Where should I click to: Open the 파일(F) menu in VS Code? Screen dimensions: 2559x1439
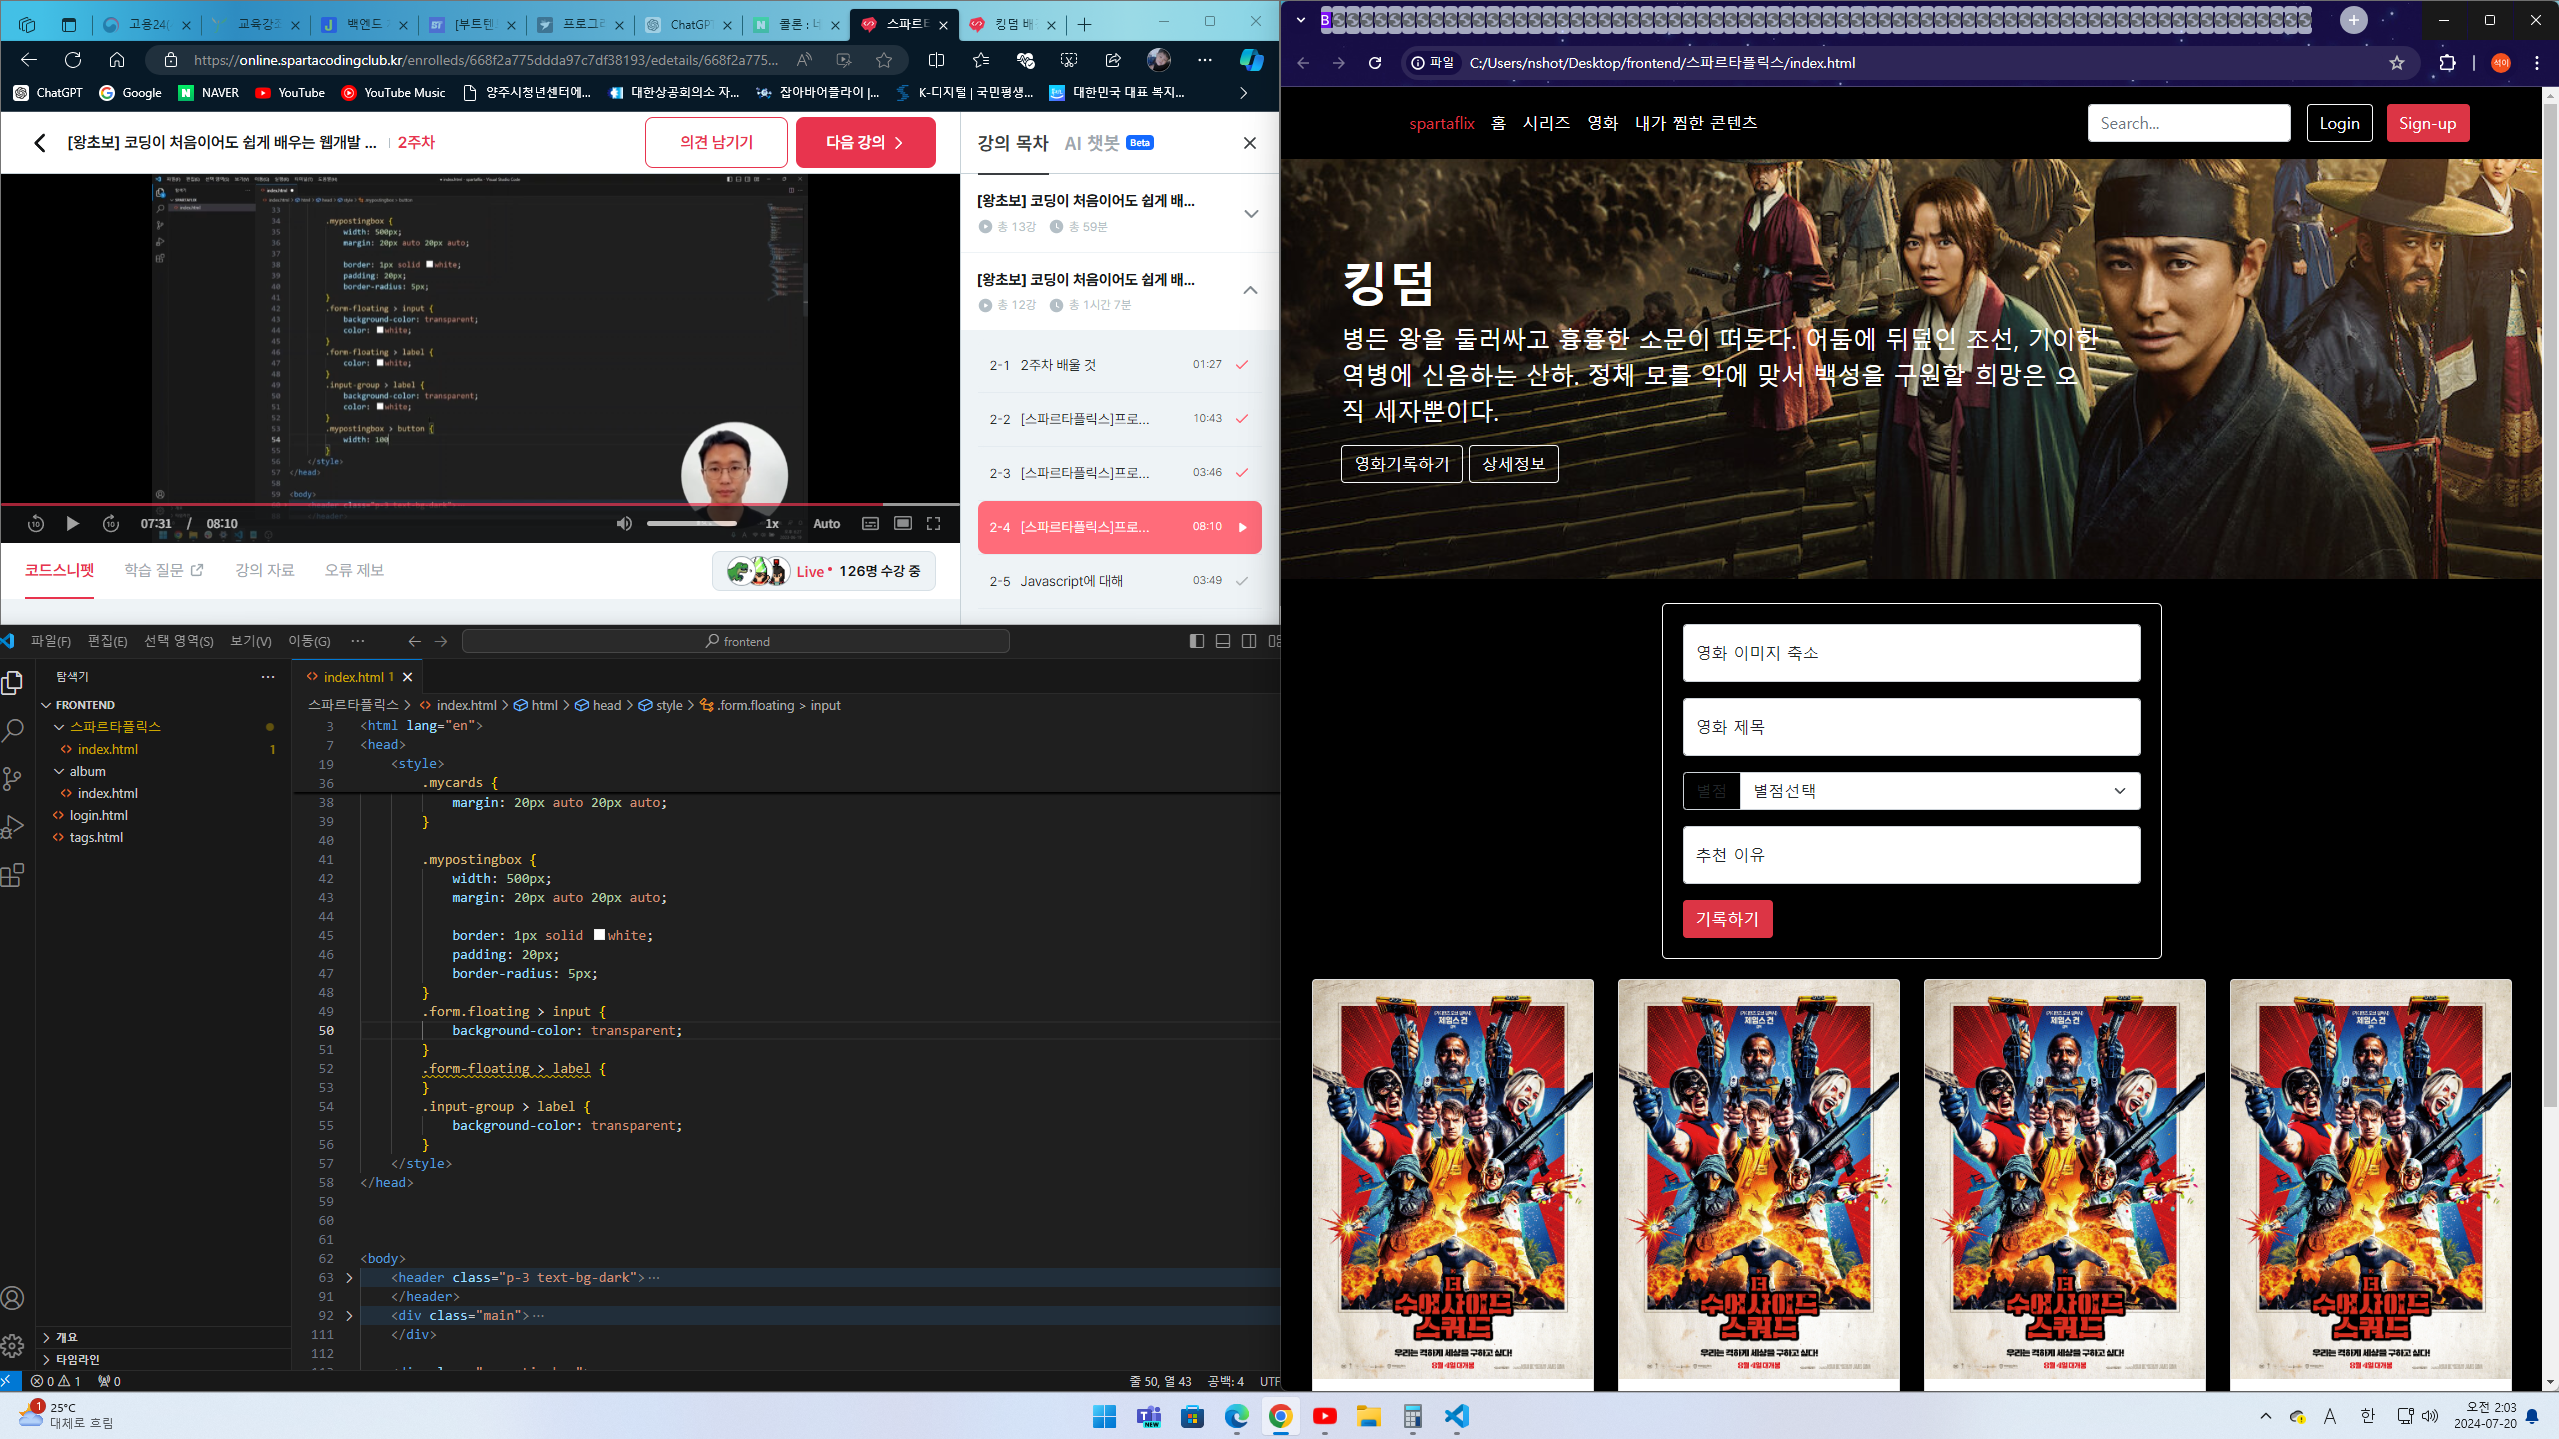click(x=51, y=641)
